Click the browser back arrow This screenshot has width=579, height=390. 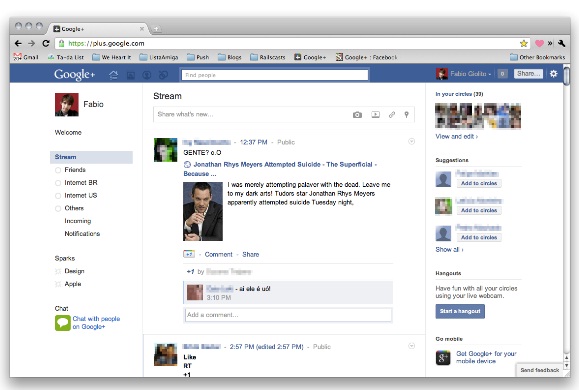18,44
